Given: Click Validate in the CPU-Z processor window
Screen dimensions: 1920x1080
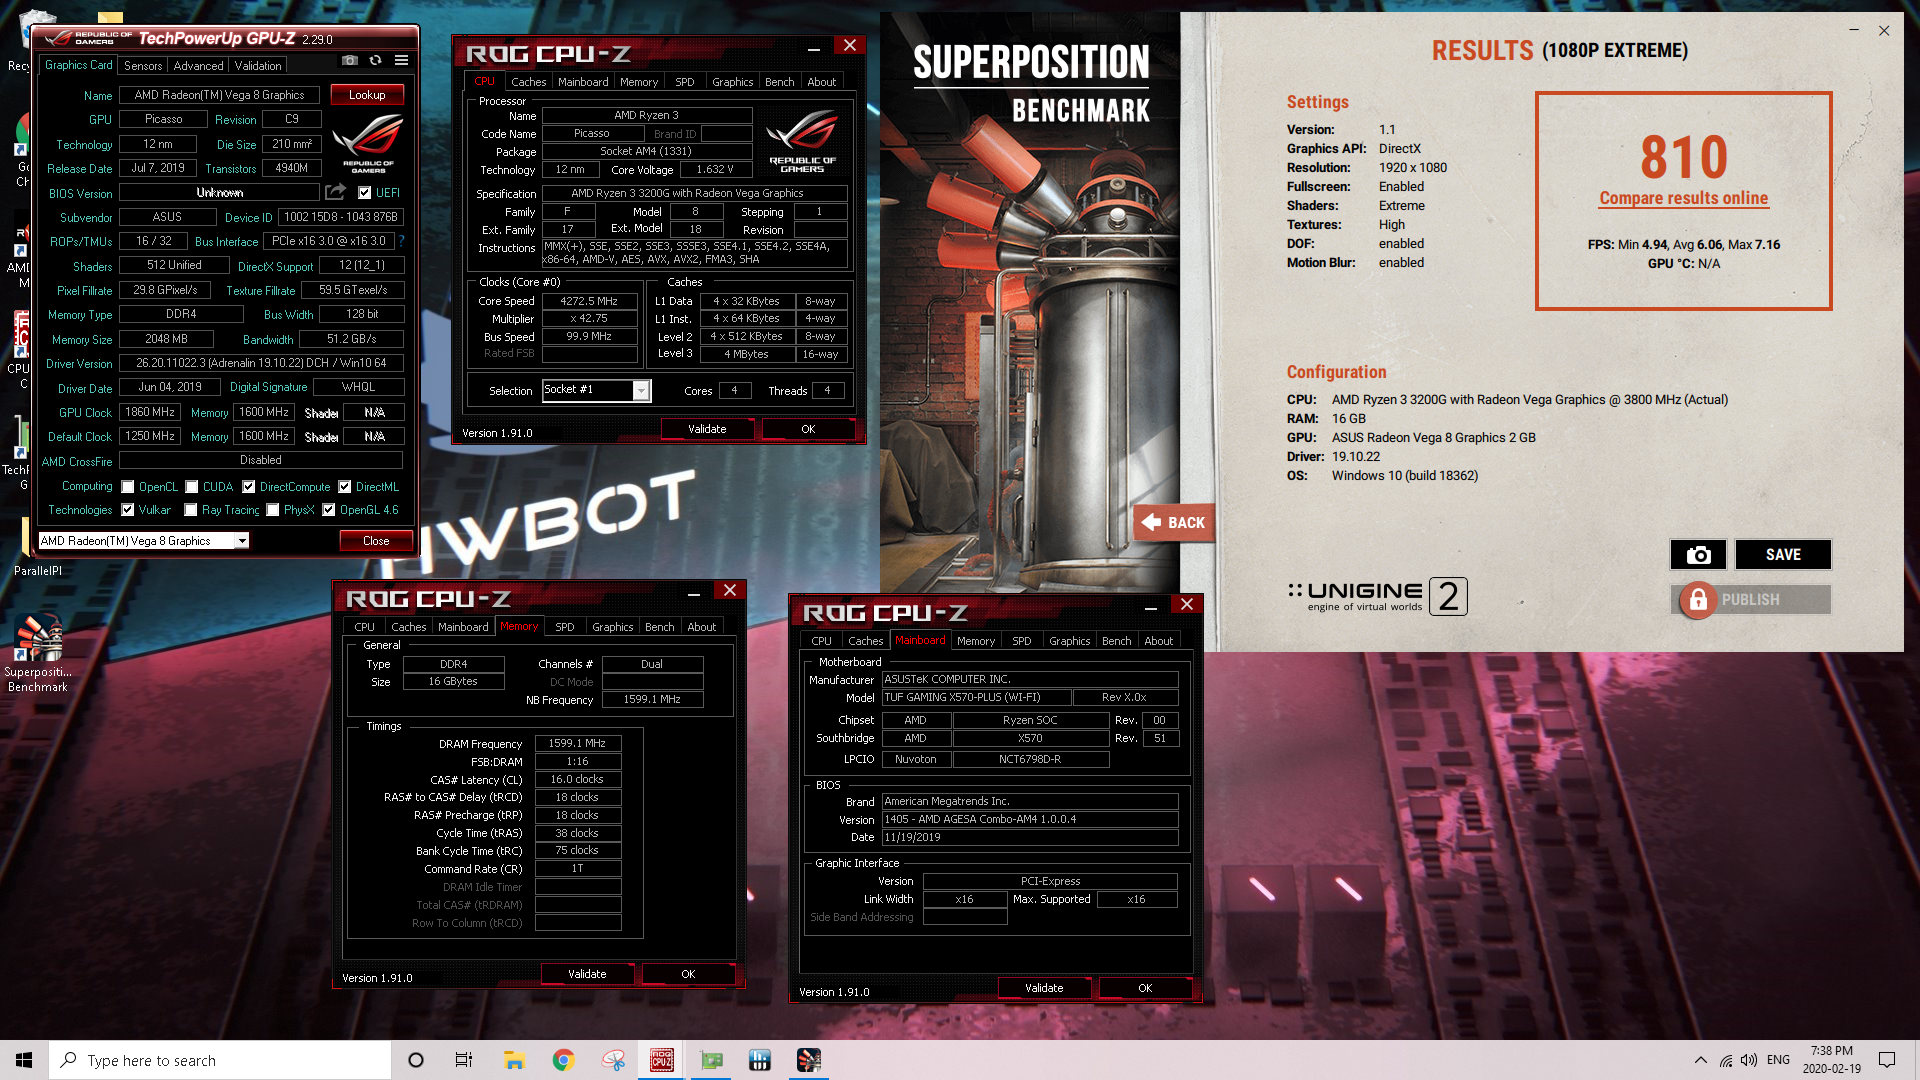Looking at the screenshot, I should pos(707,429).
